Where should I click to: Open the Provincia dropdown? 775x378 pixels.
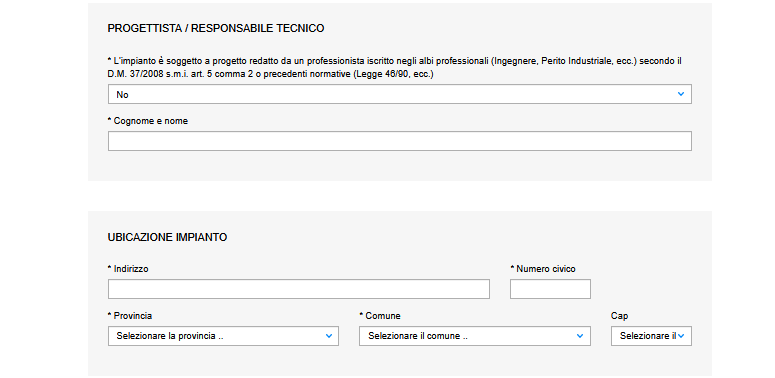click(223, 336)
